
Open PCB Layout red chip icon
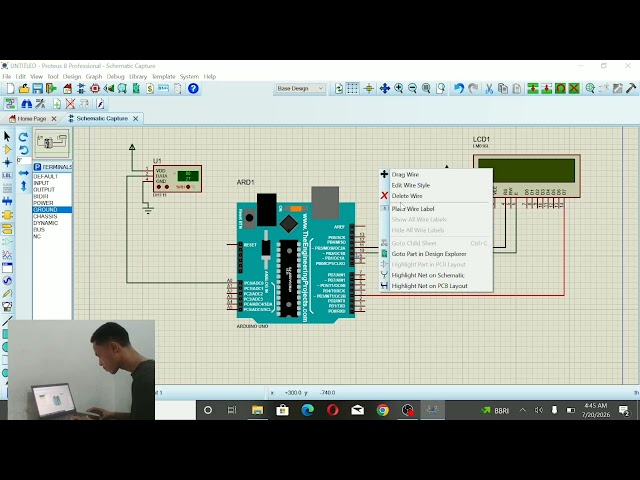click(x=95, y=89)
